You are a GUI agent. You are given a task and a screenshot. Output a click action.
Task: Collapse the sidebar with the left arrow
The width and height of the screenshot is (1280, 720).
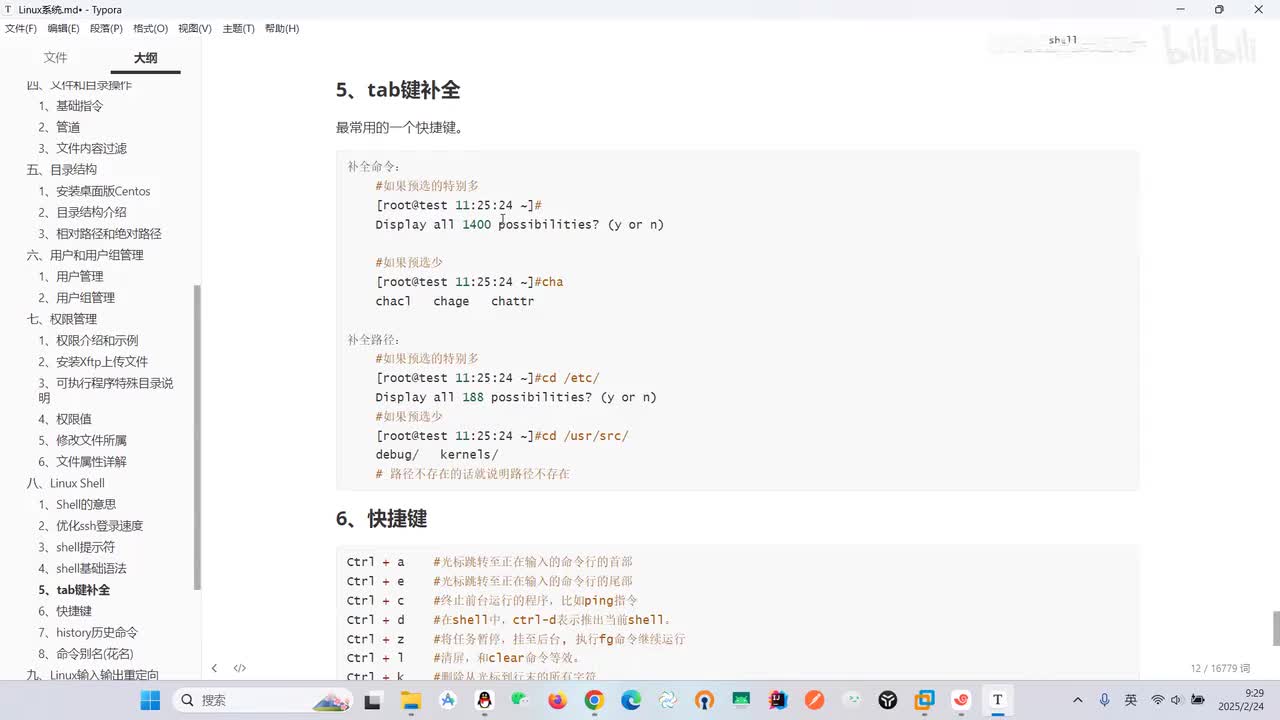coord(214,668)
